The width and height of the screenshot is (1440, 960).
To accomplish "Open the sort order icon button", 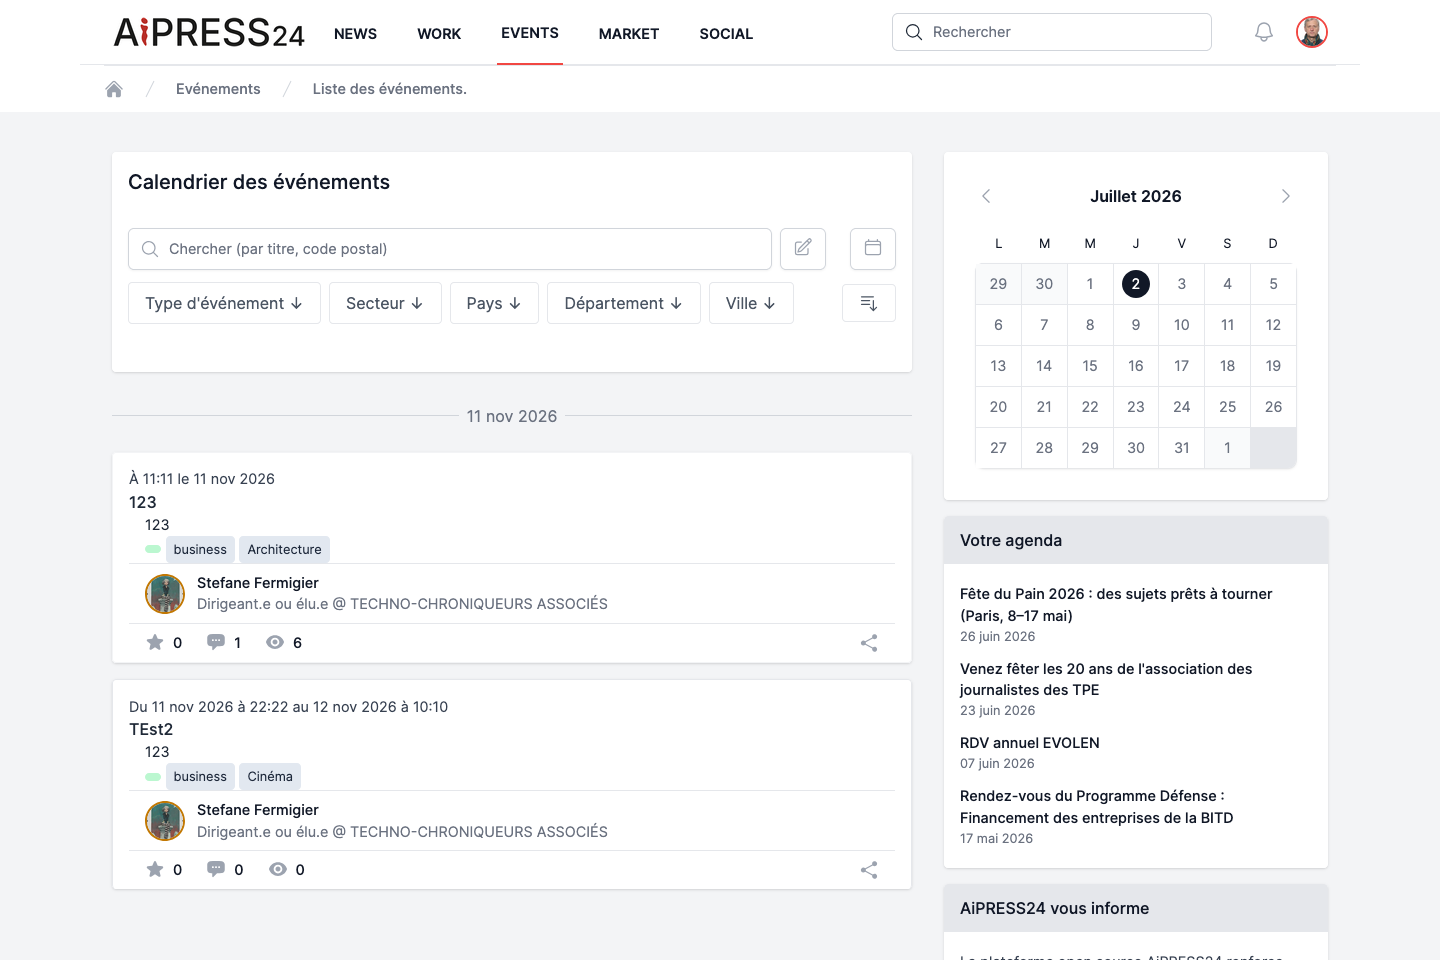I will point(869,303).
